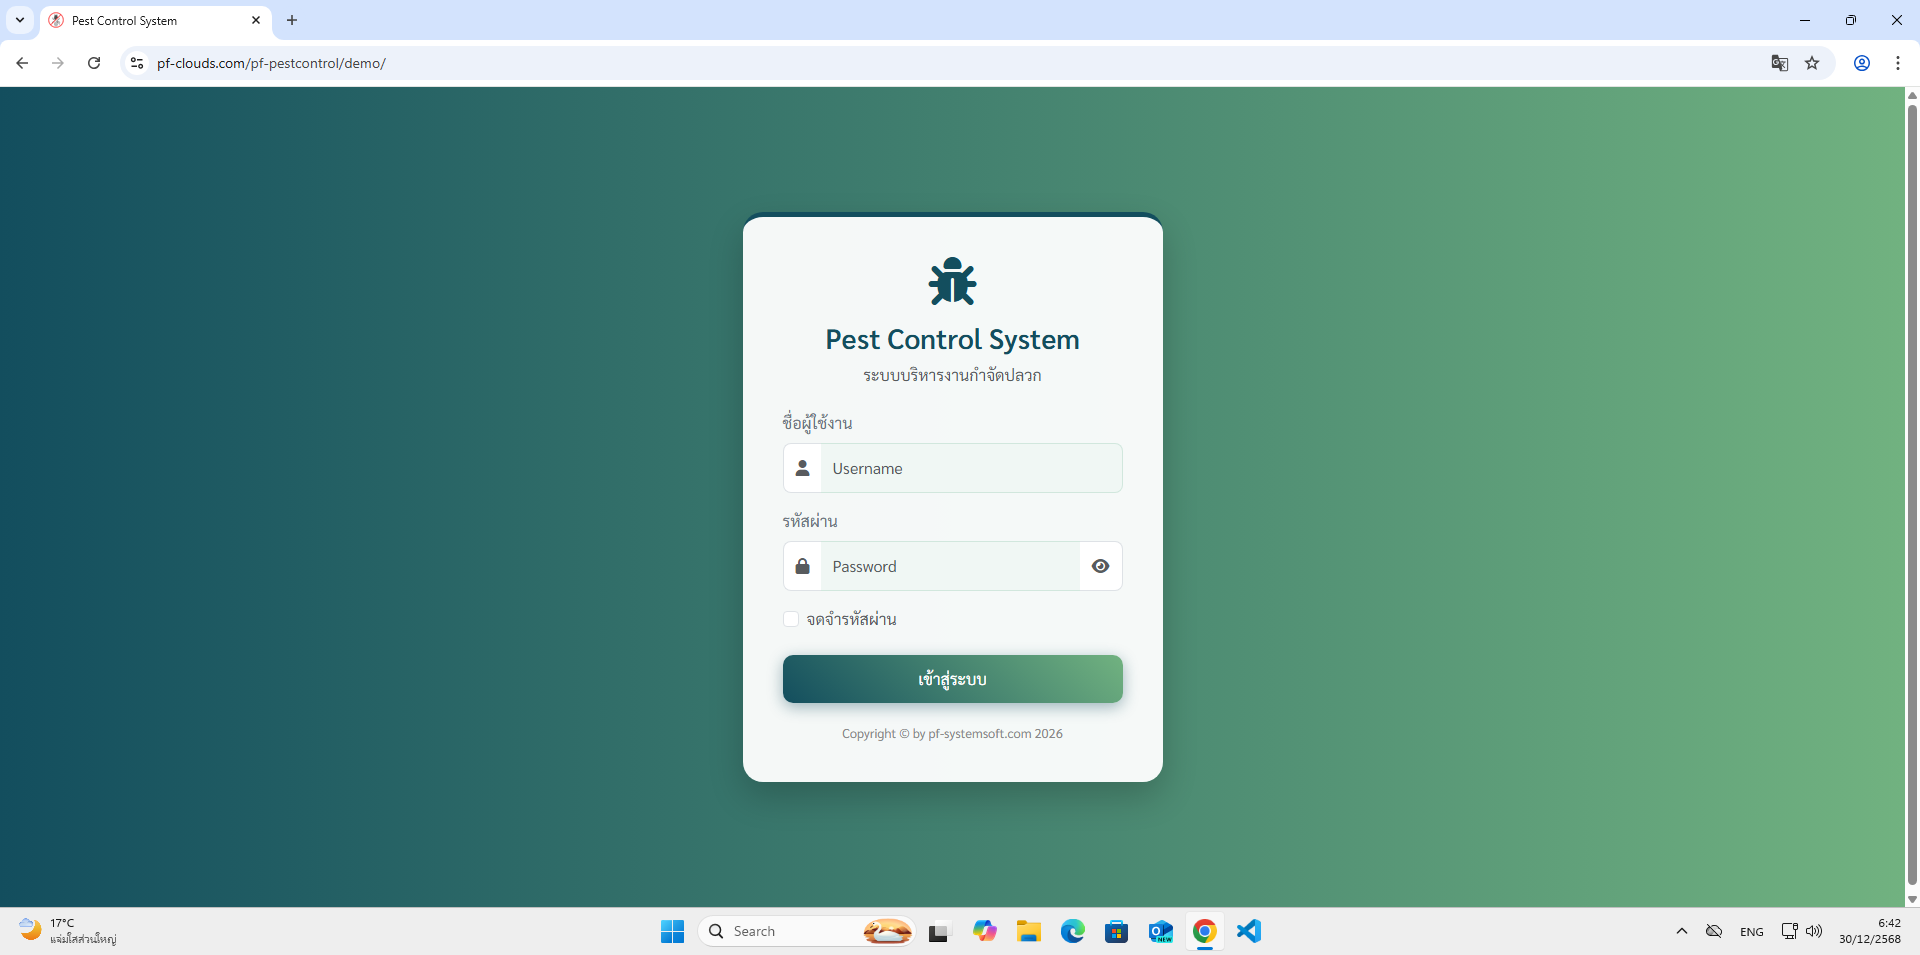Select the Pest Control System tab

[150, 20]
